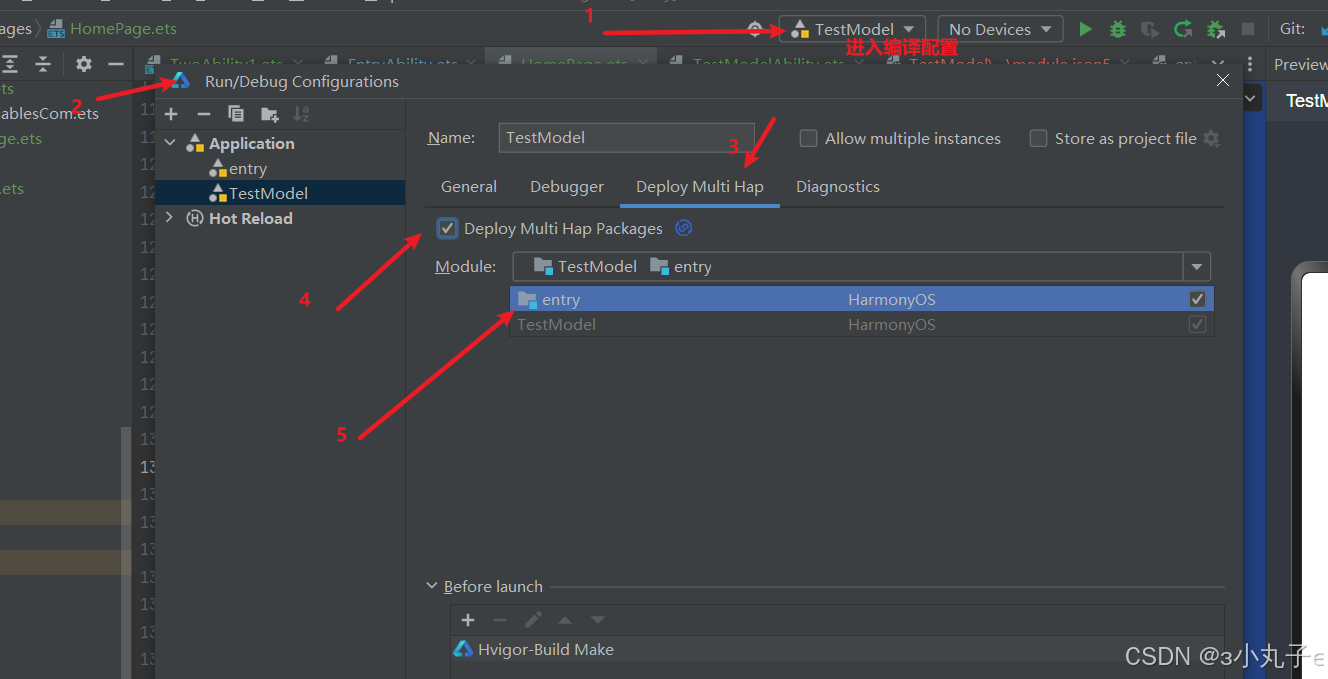
Task: Open the No Devices dropdown
Action: pyautogui.click(x=1000, y=29)
